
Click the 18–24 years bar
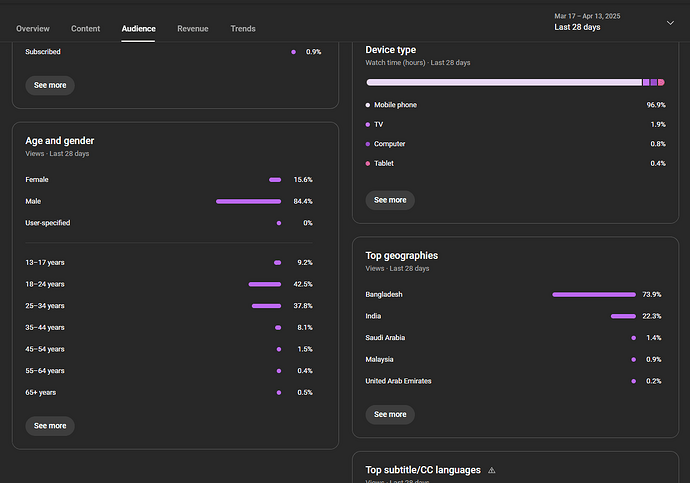click(x=264, y=284)
